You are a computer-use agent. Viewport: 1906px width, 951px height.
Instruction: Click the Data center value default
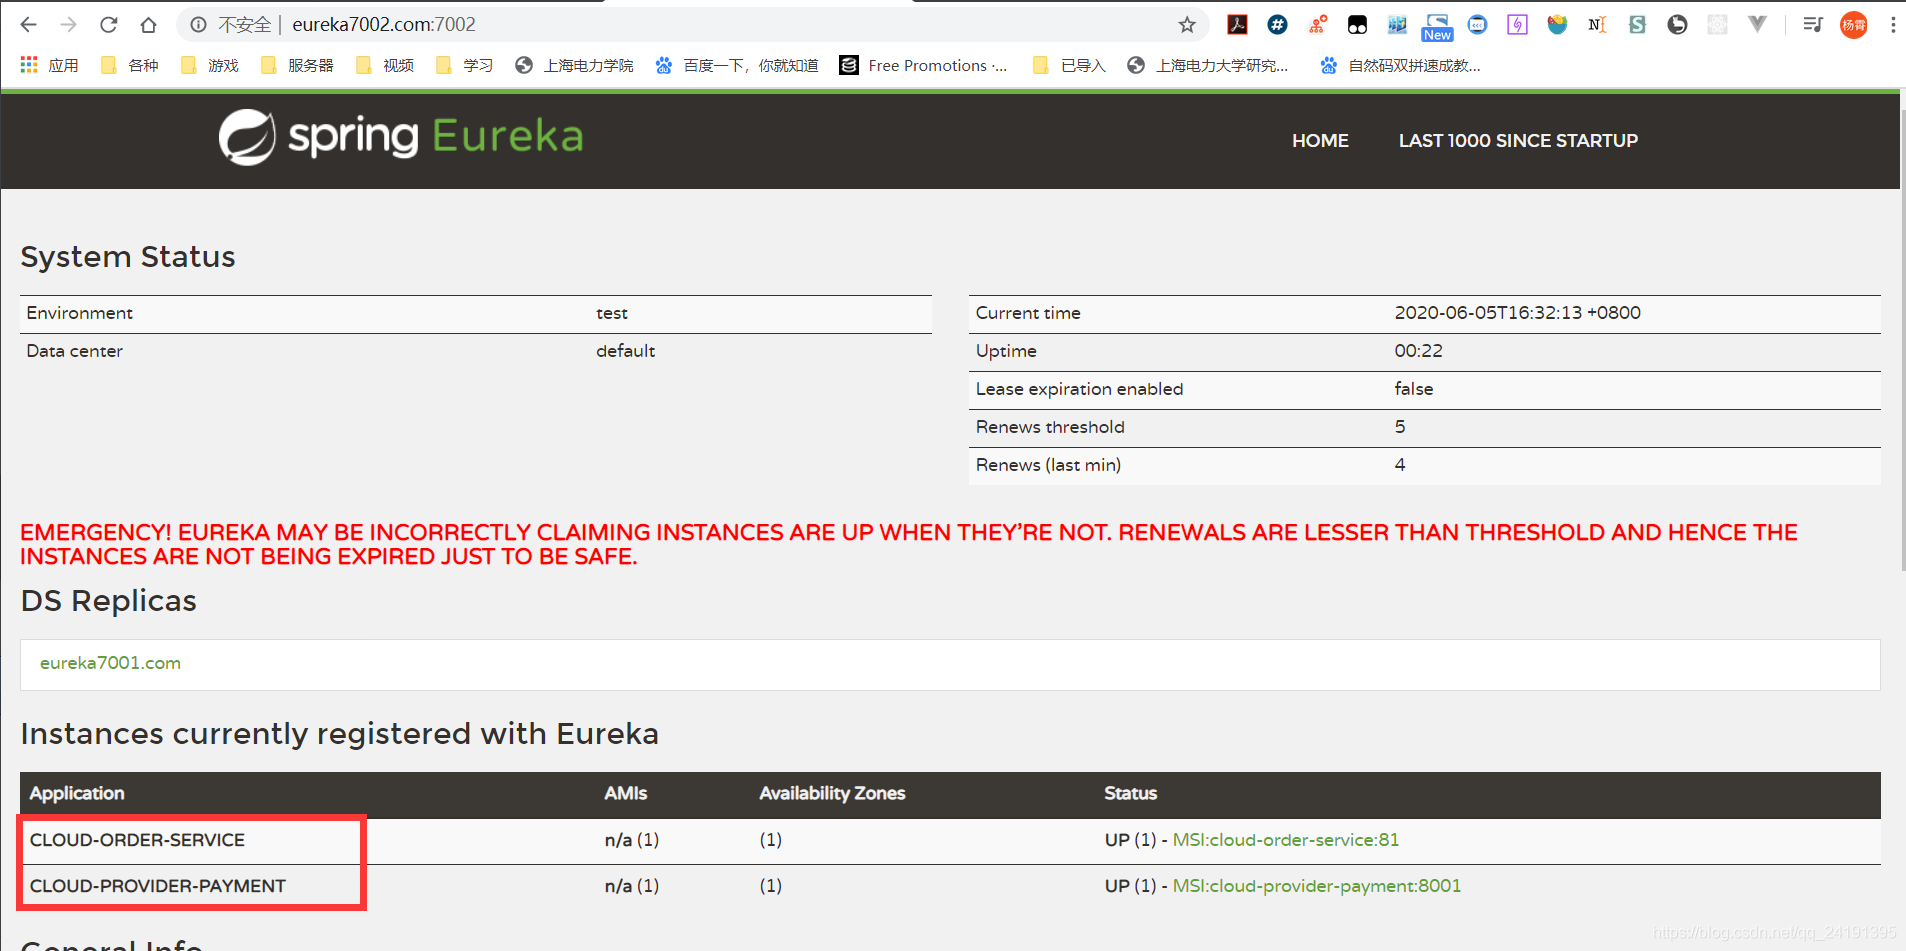625,351
